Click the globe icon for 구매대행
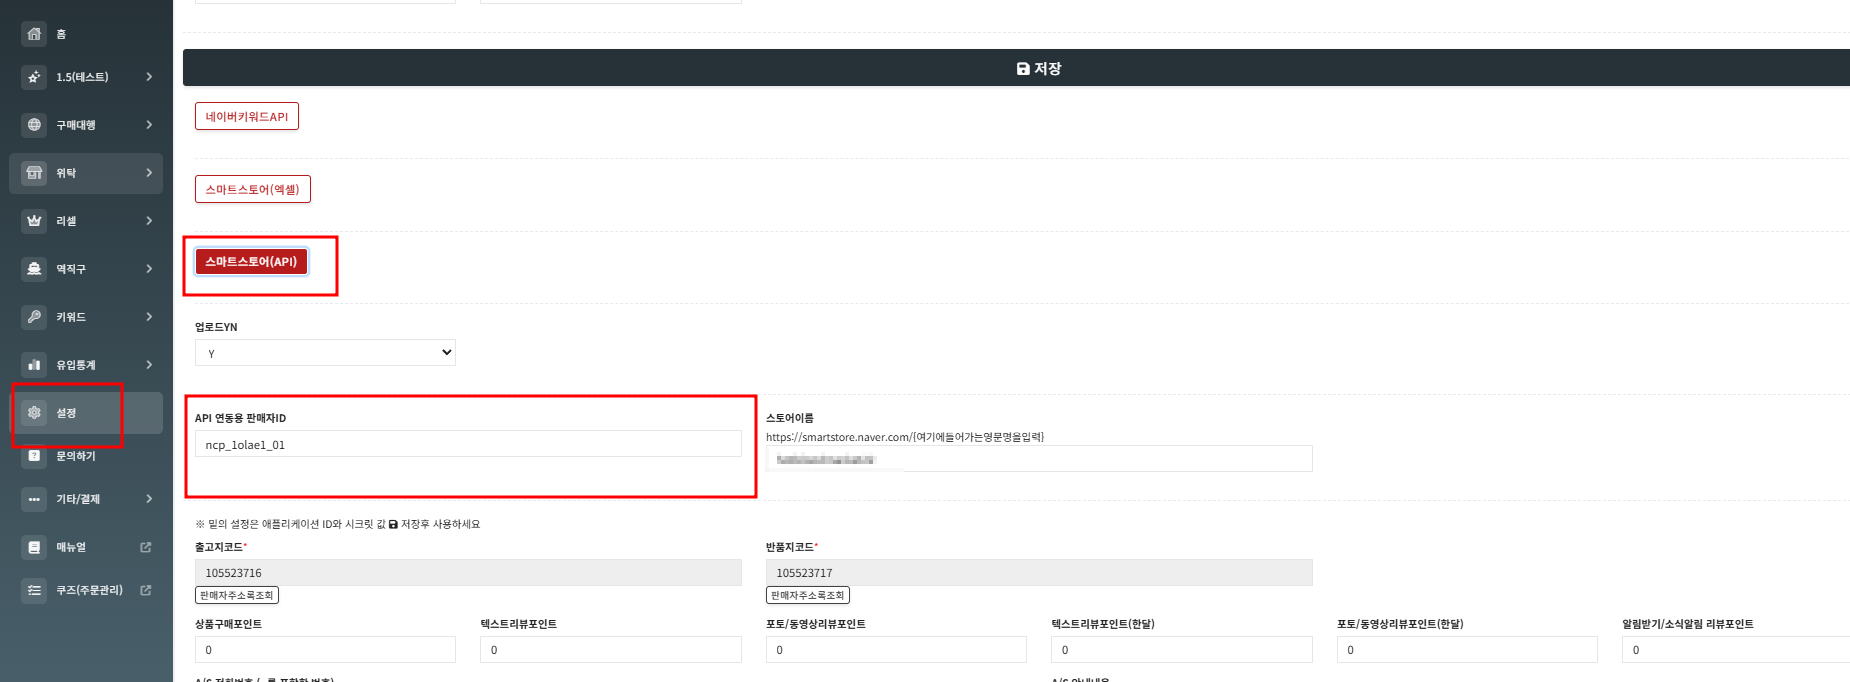Image resolution: width=1850 pixels, height=682 pixels. (34, 125)
